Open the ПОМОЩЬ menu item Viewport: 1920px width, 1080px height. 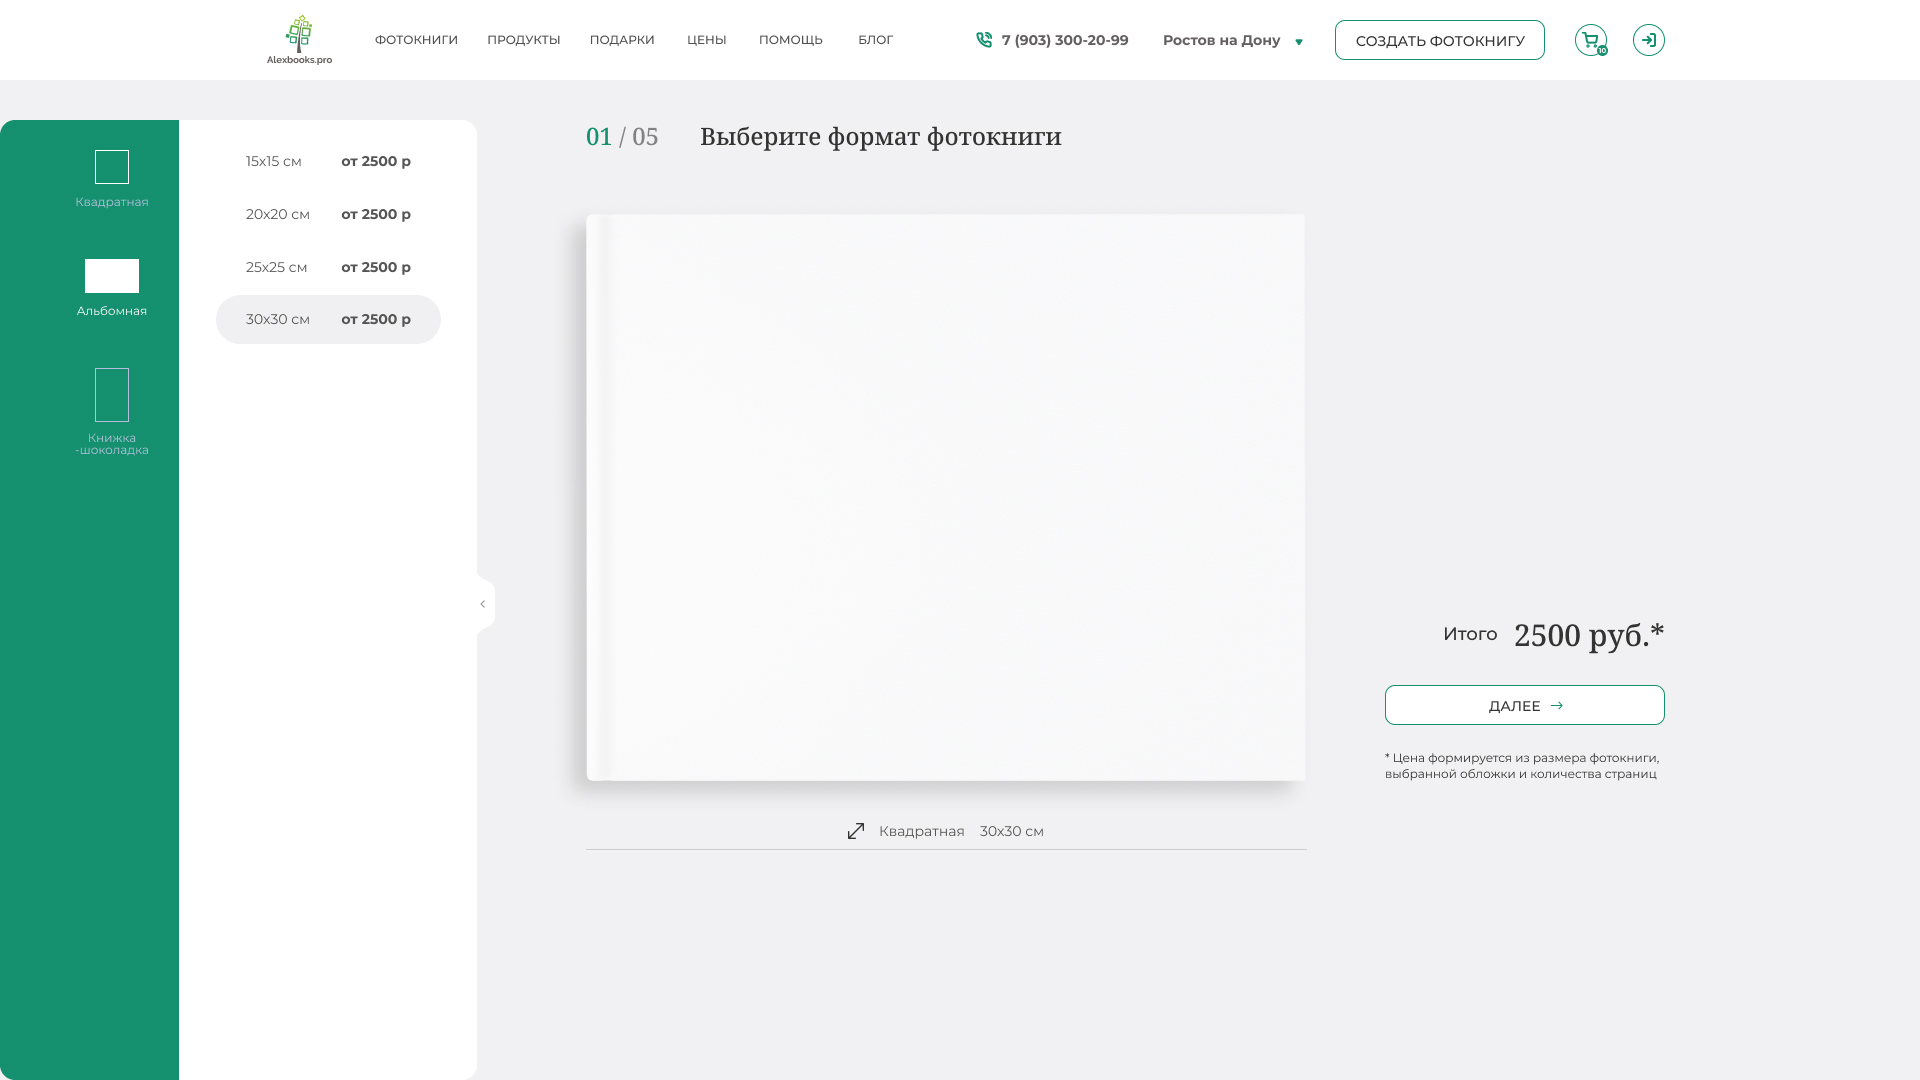click(791, 40)
